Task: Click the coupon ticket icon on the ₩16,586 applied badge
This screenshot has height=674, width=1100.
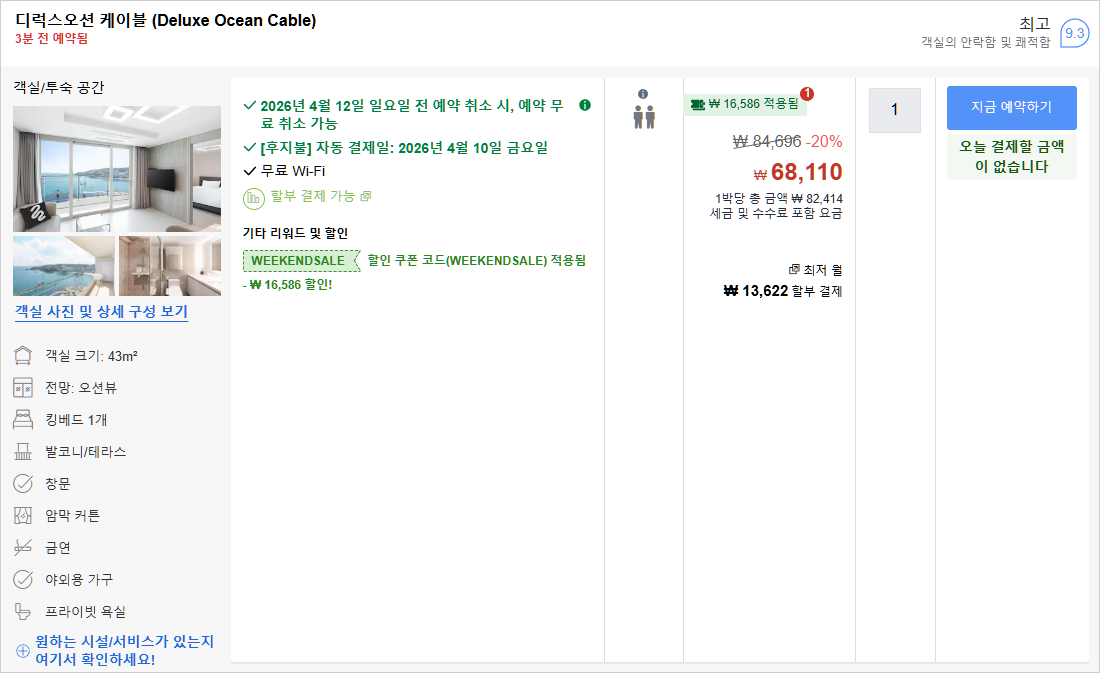Action: 697,105
